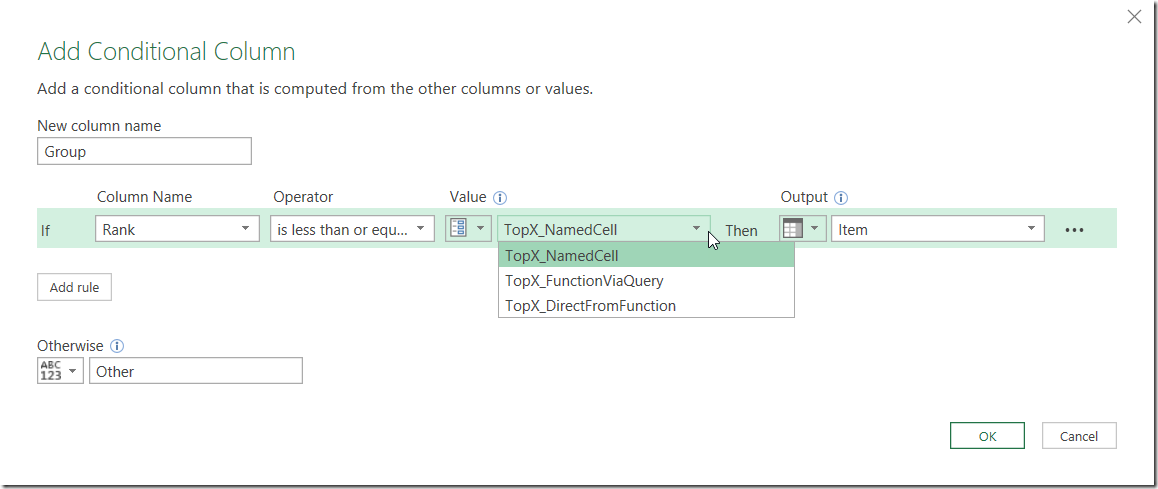This screenshot has height=489, width=1158.
Task: Confirm with the OK button
Action: 987,436
